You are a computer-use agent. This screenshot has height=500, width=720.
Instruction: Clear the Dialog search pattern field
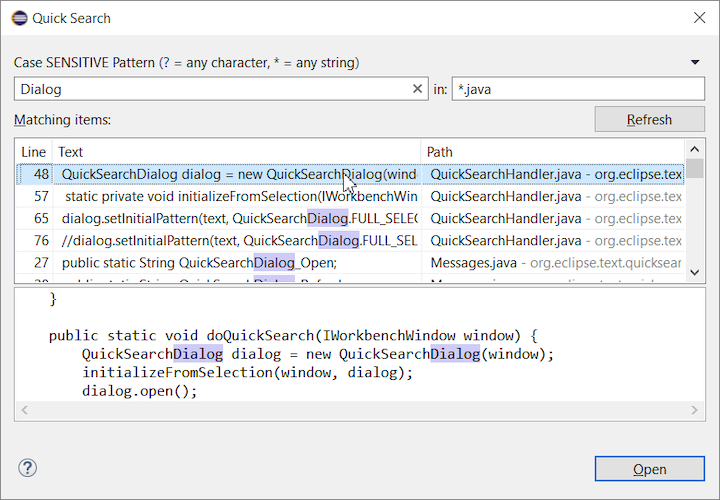coord(418,89)
